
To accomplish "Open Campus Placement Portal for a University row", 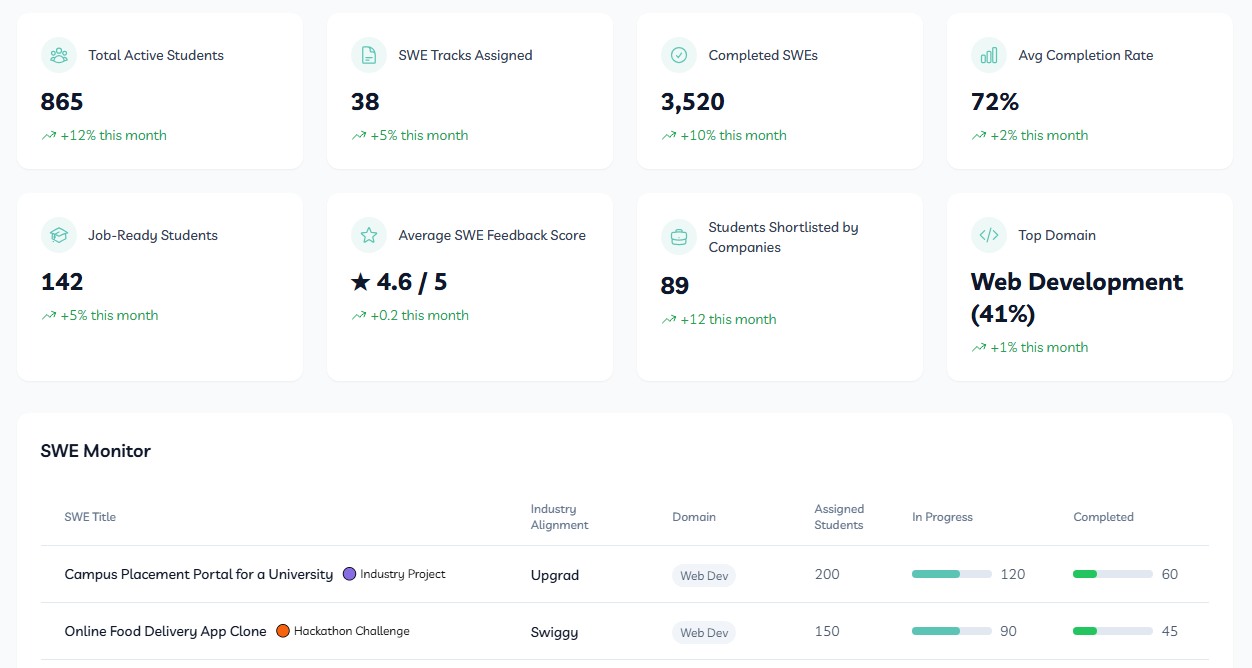I will [x=625, y=574].
